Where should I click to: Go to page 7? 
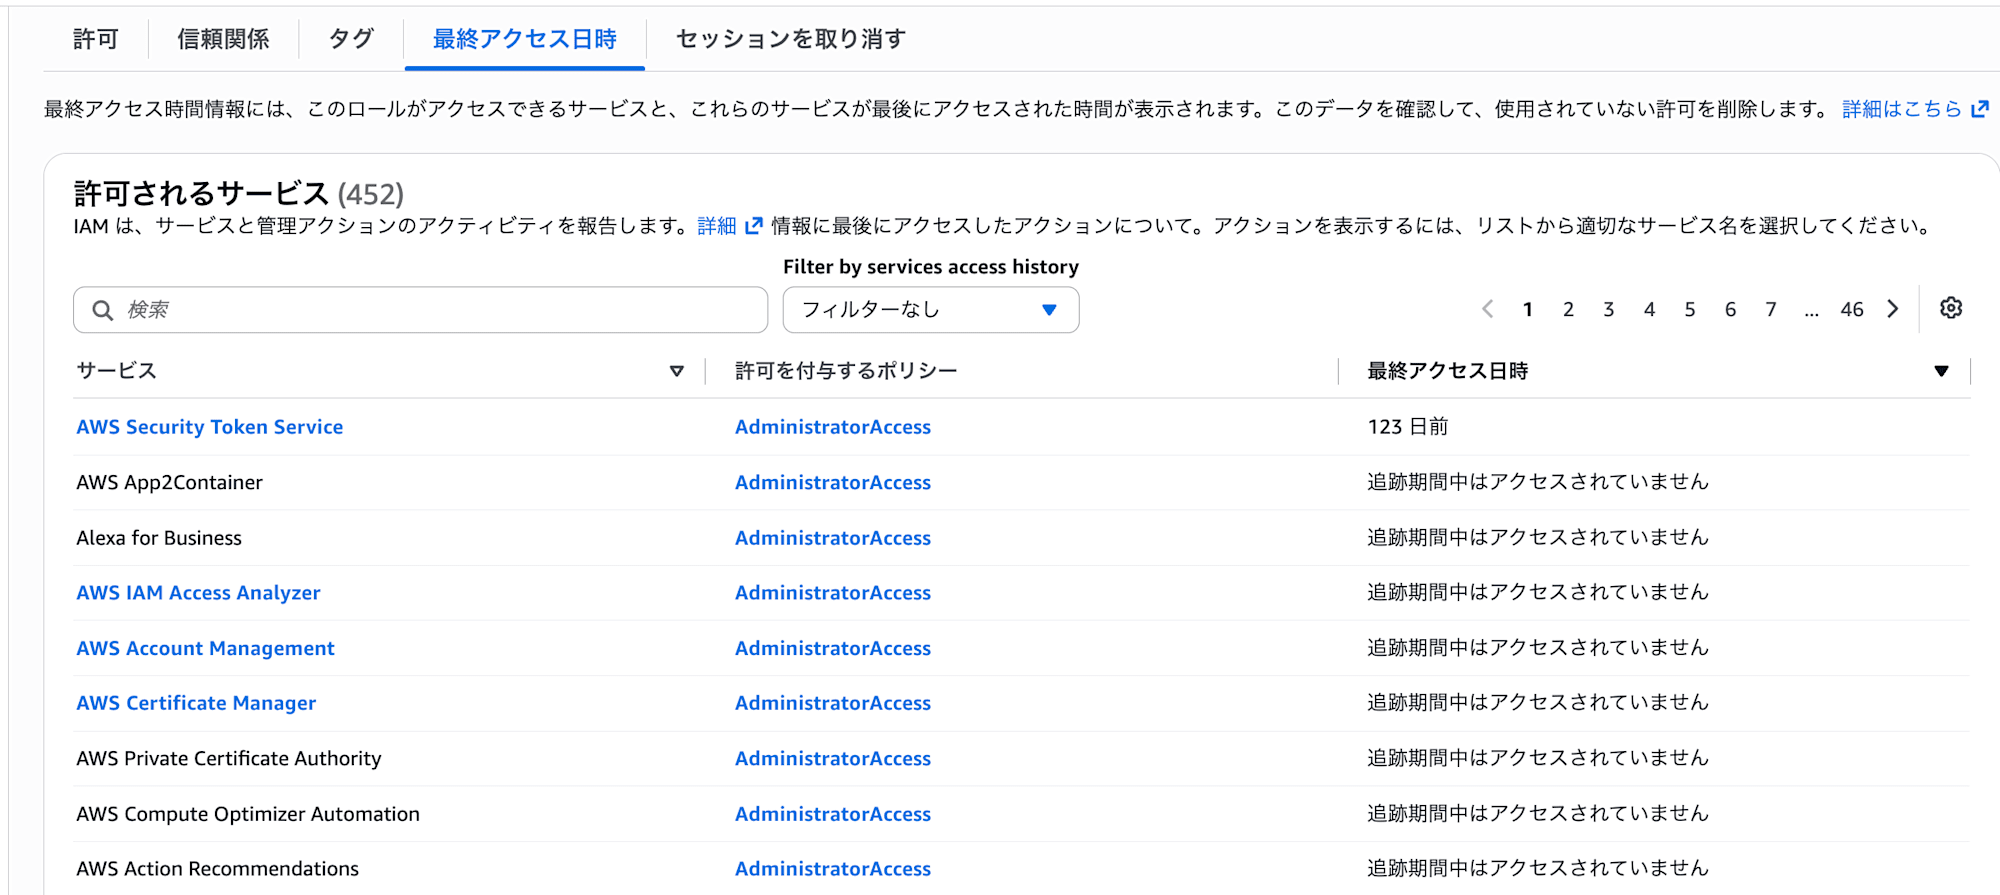1770,310
